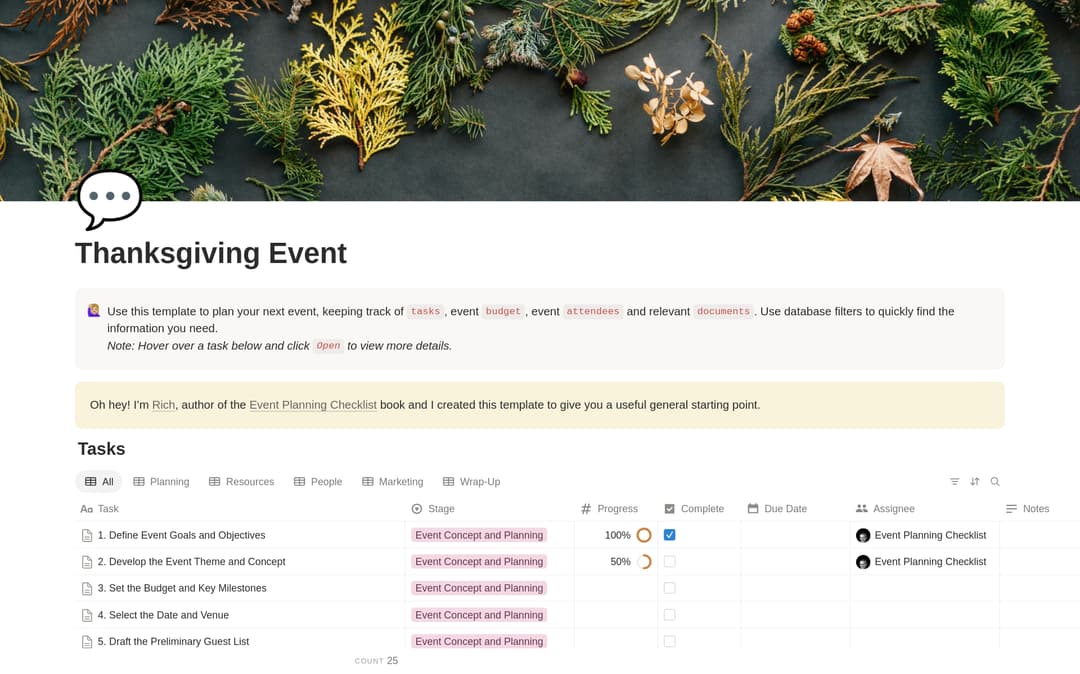Click the 'budget' code tag in callout
The height and width of the screenshot is (674, 1080).
coord(503,311)
